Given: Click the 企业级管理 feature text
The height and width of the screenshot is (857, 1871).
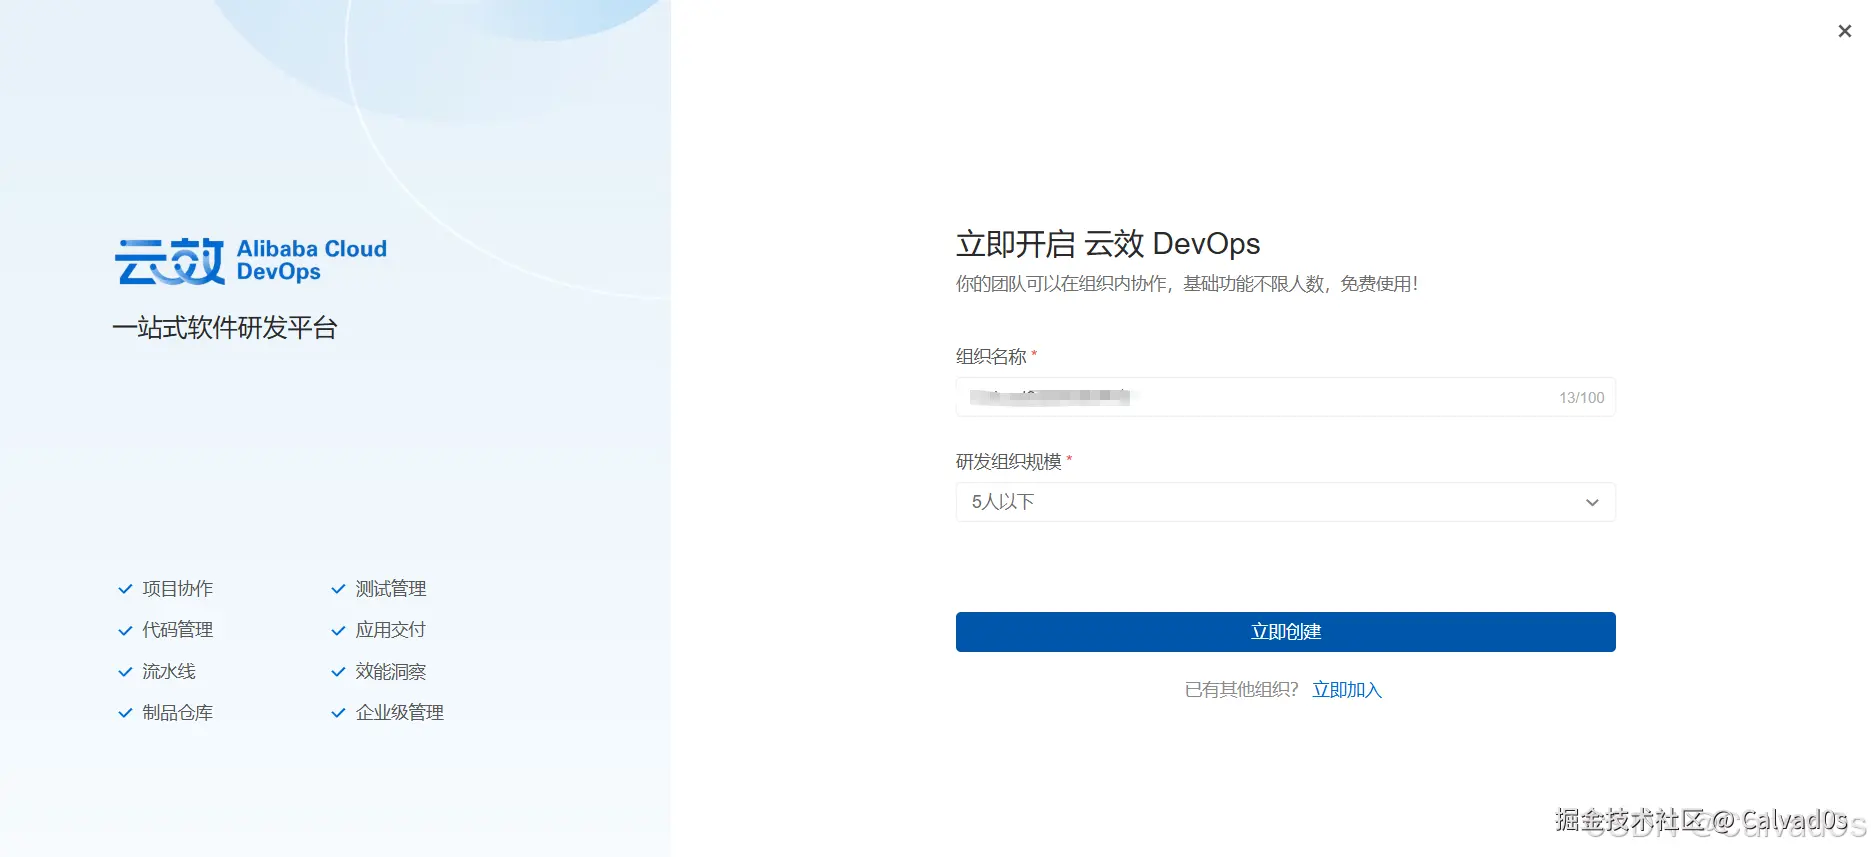Looking at the screenshot, I should point(400,713).
